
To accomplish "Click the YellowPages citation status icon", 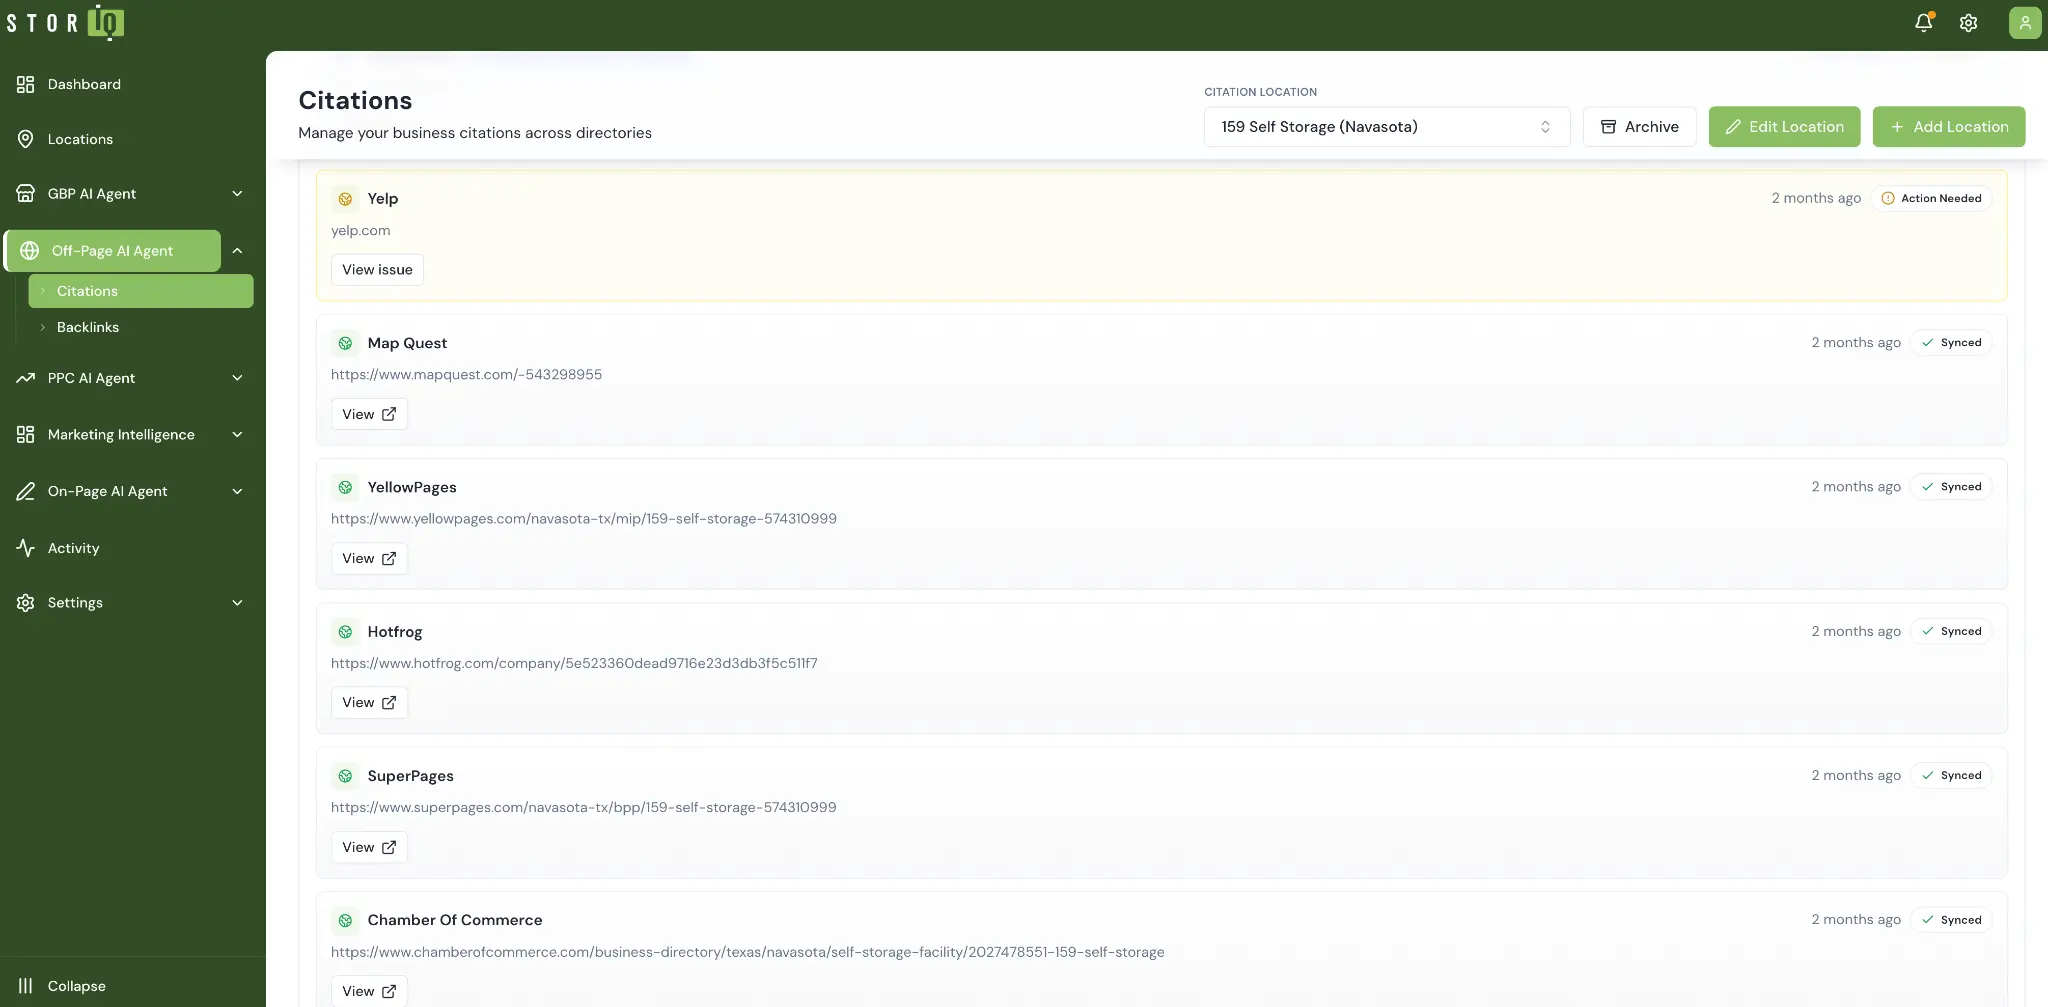I will click(x=345, y=487).
